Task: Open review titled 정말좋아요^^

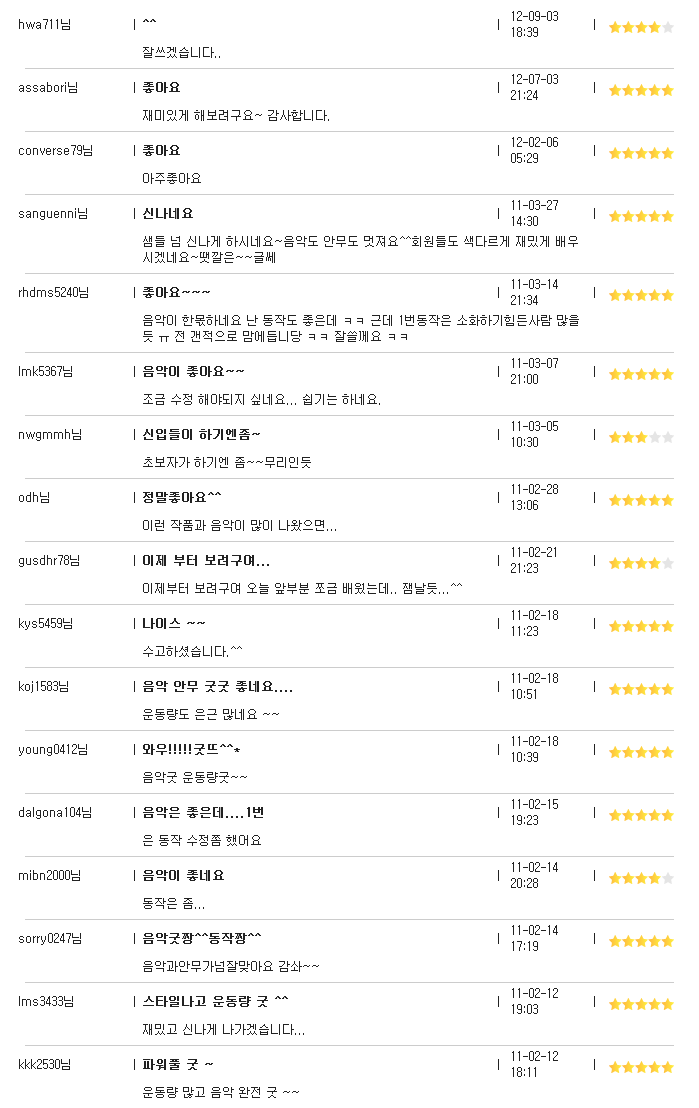Action: [x=182, y=497]
